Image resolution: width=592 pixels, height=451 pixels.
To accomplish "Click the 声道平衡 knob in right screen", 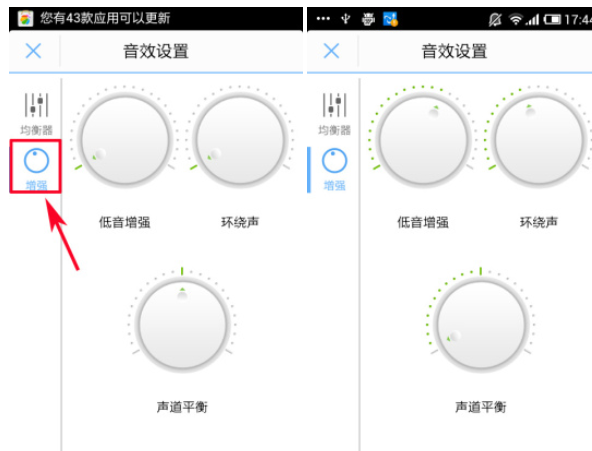I will [481, 325].
